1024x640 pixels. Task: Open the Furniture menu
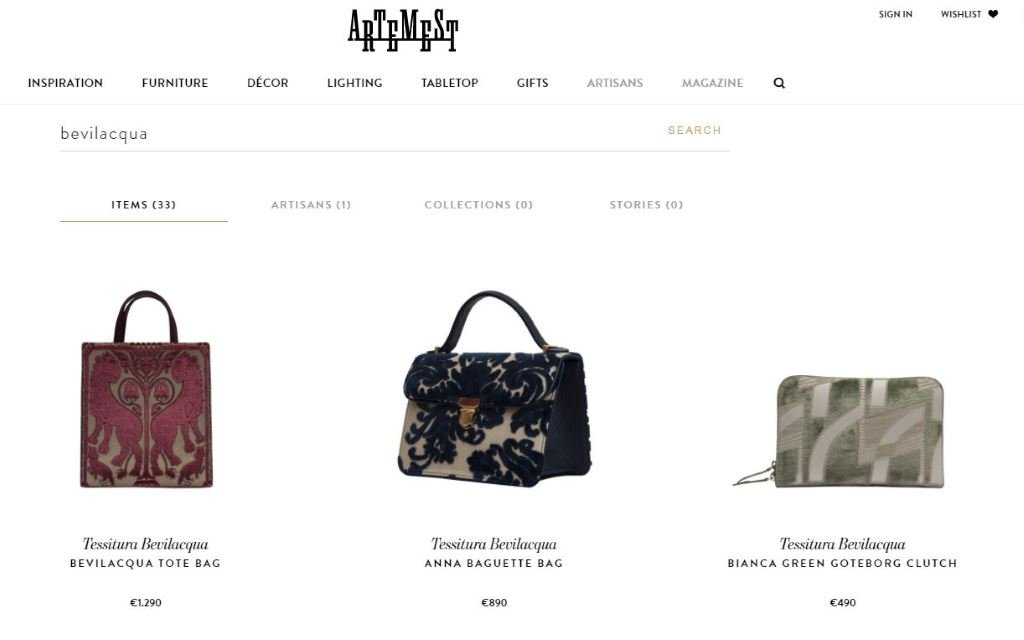tap(175, 83)
